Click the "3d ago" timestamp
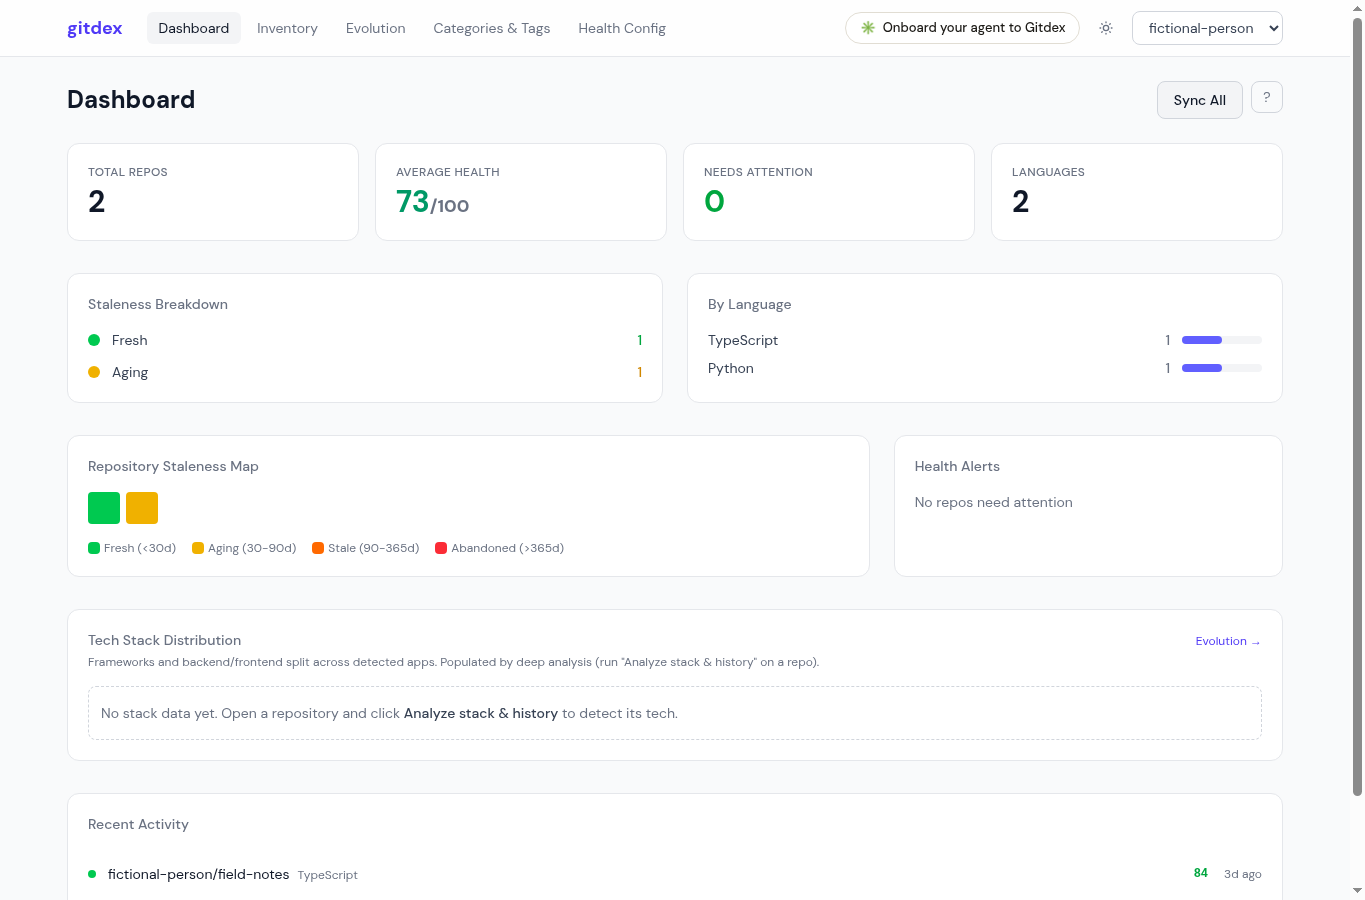The height and width of the screenshot is (900, 1365). [1243, 874]
